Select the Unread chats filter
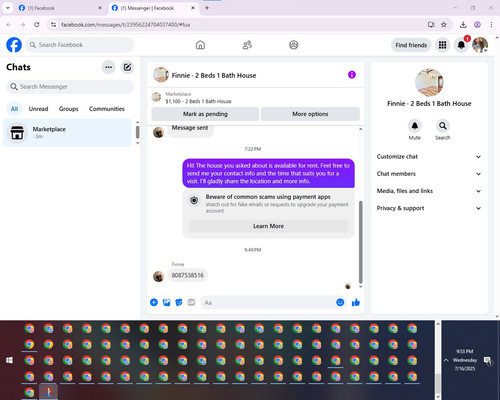Viewport: 500px width, 400px height. click(x=38, y=109)
